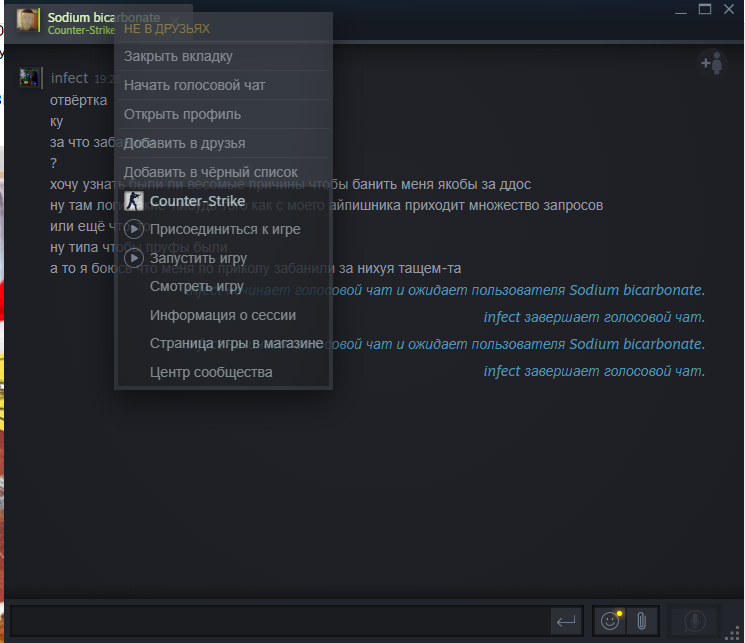Choose 'Смотреть игру' from the menu
This screenshot has height=643, width=745.
pyautogui.click(x=223, y=287)
